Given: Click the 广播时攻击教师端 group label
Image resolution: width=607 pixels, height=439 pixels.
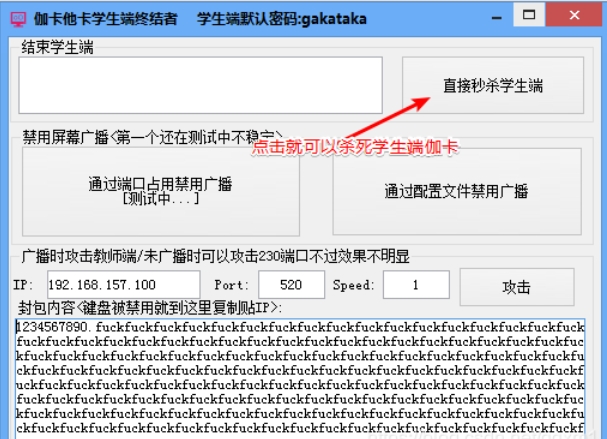Looking at the screenshot, I should click(216, 256).
